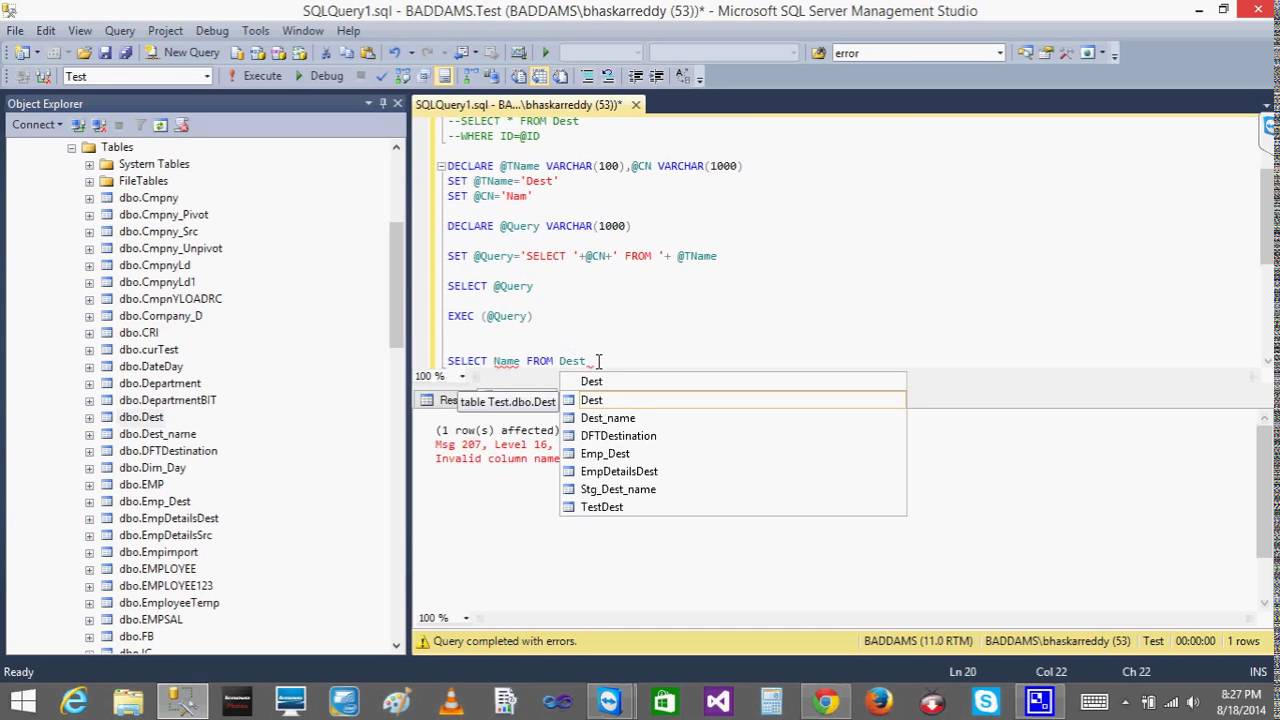Click the Object Explorer scrollbar down arrow
Viewport: 1280px width, 720px height.
[396, 645]
